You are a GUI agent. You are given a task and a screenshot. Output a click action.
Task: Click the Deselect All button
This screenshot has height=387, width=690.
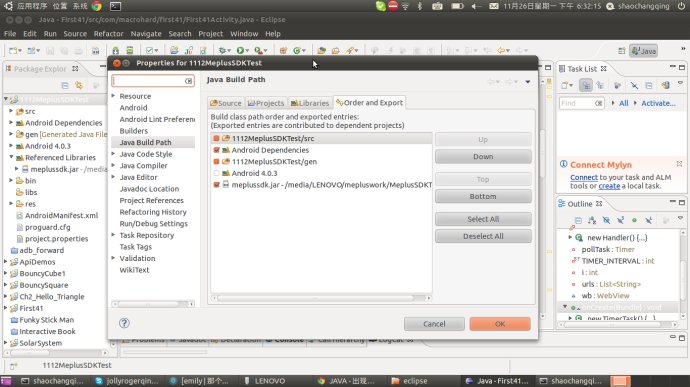[483, 236]
